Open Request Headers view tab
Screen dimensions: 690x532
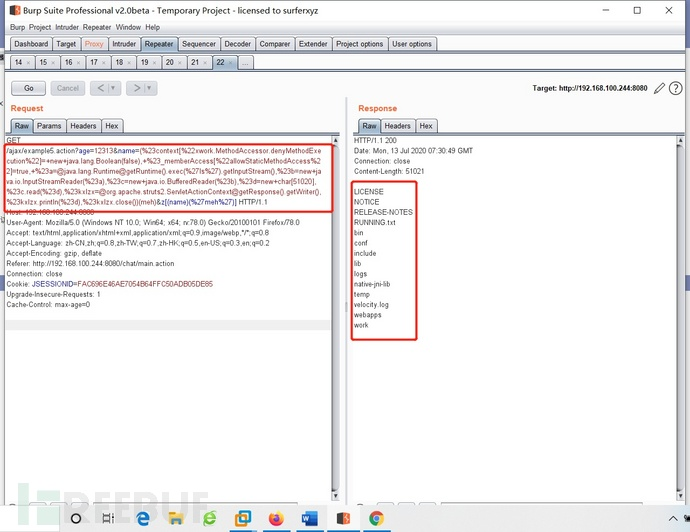(83, 126)
